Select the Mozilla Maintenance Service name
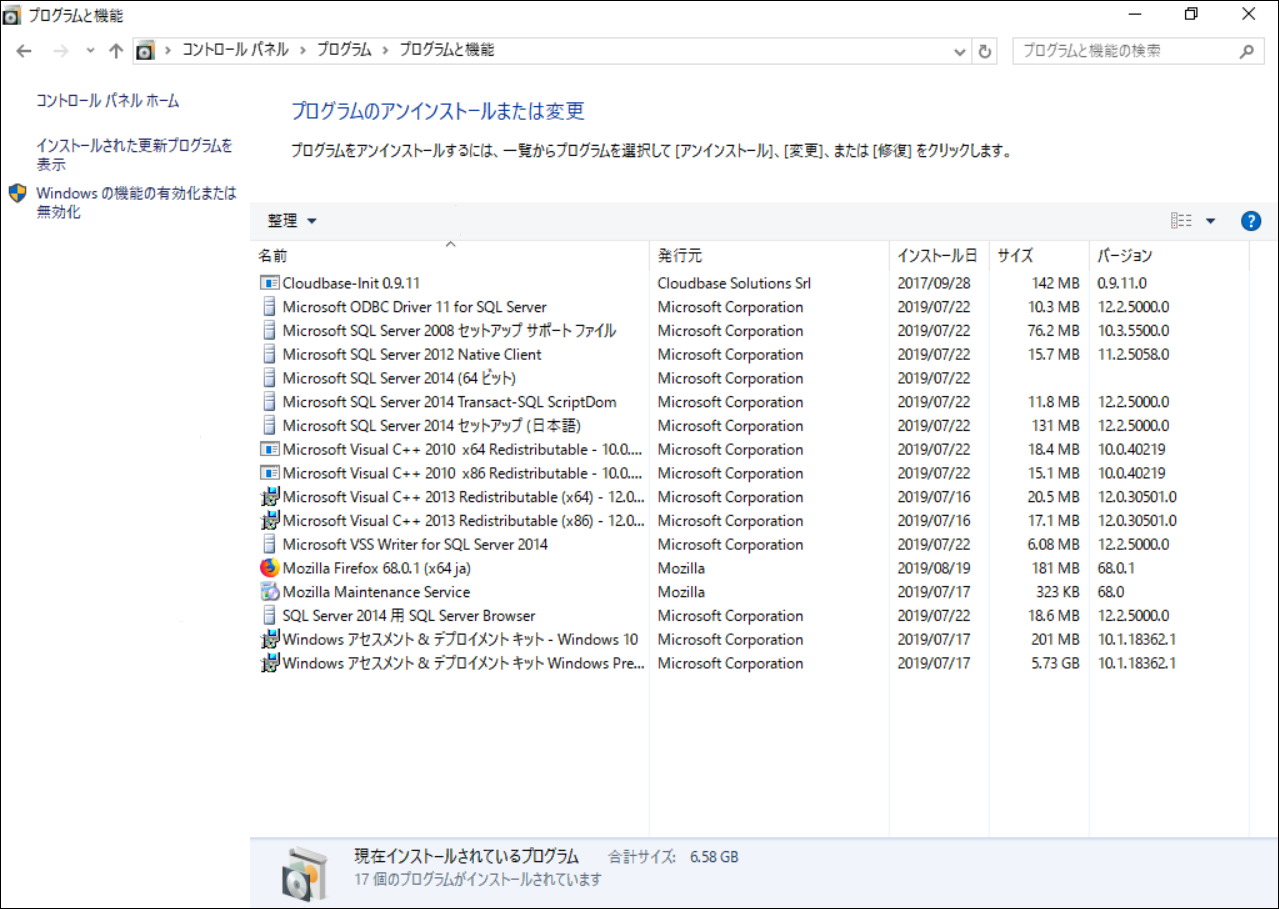 tap(376, 592)
